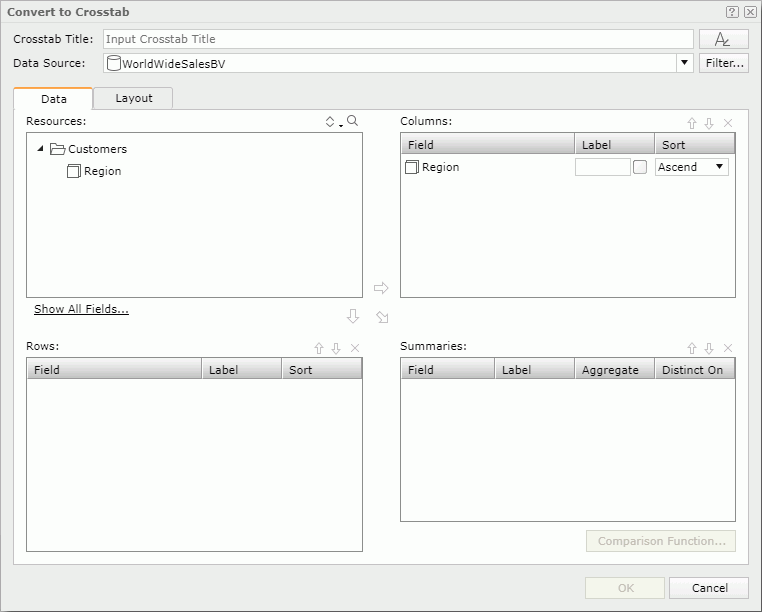Click the Crosstab Title input field
Image resolution: width=762 pixels, height=612 pixels.
click(398, 39)
